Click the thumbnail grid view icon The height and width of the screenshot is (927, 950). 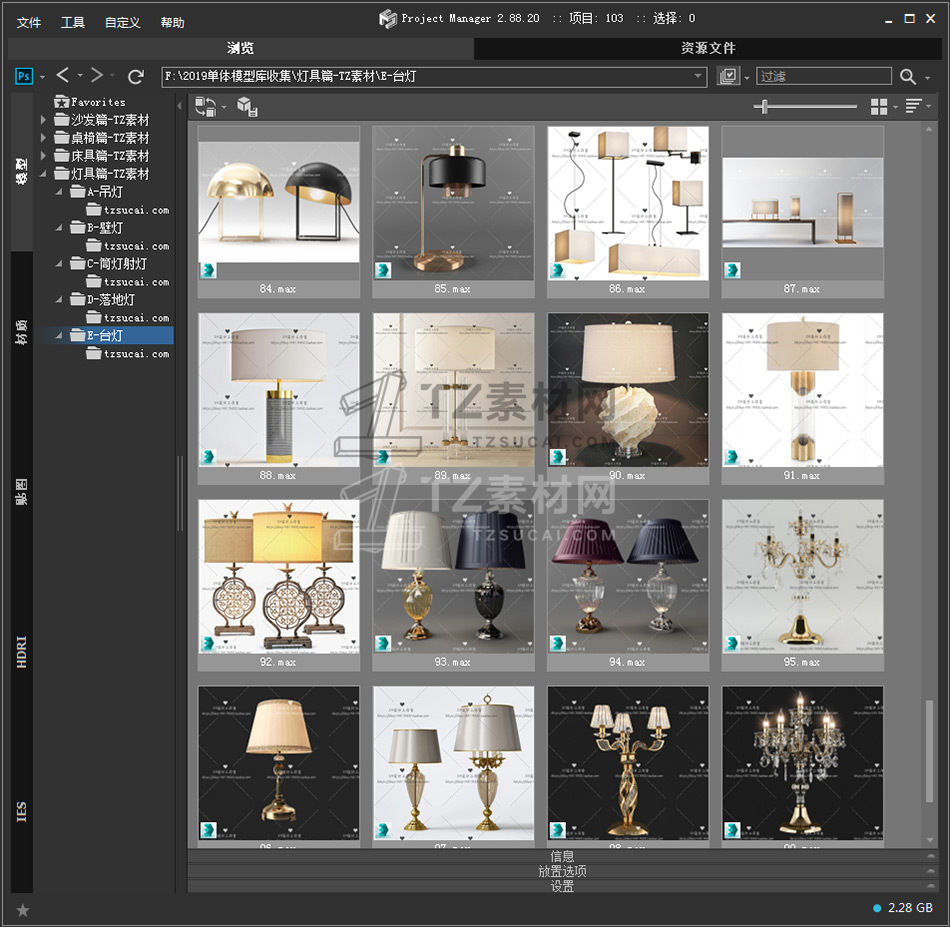[879, 107]
